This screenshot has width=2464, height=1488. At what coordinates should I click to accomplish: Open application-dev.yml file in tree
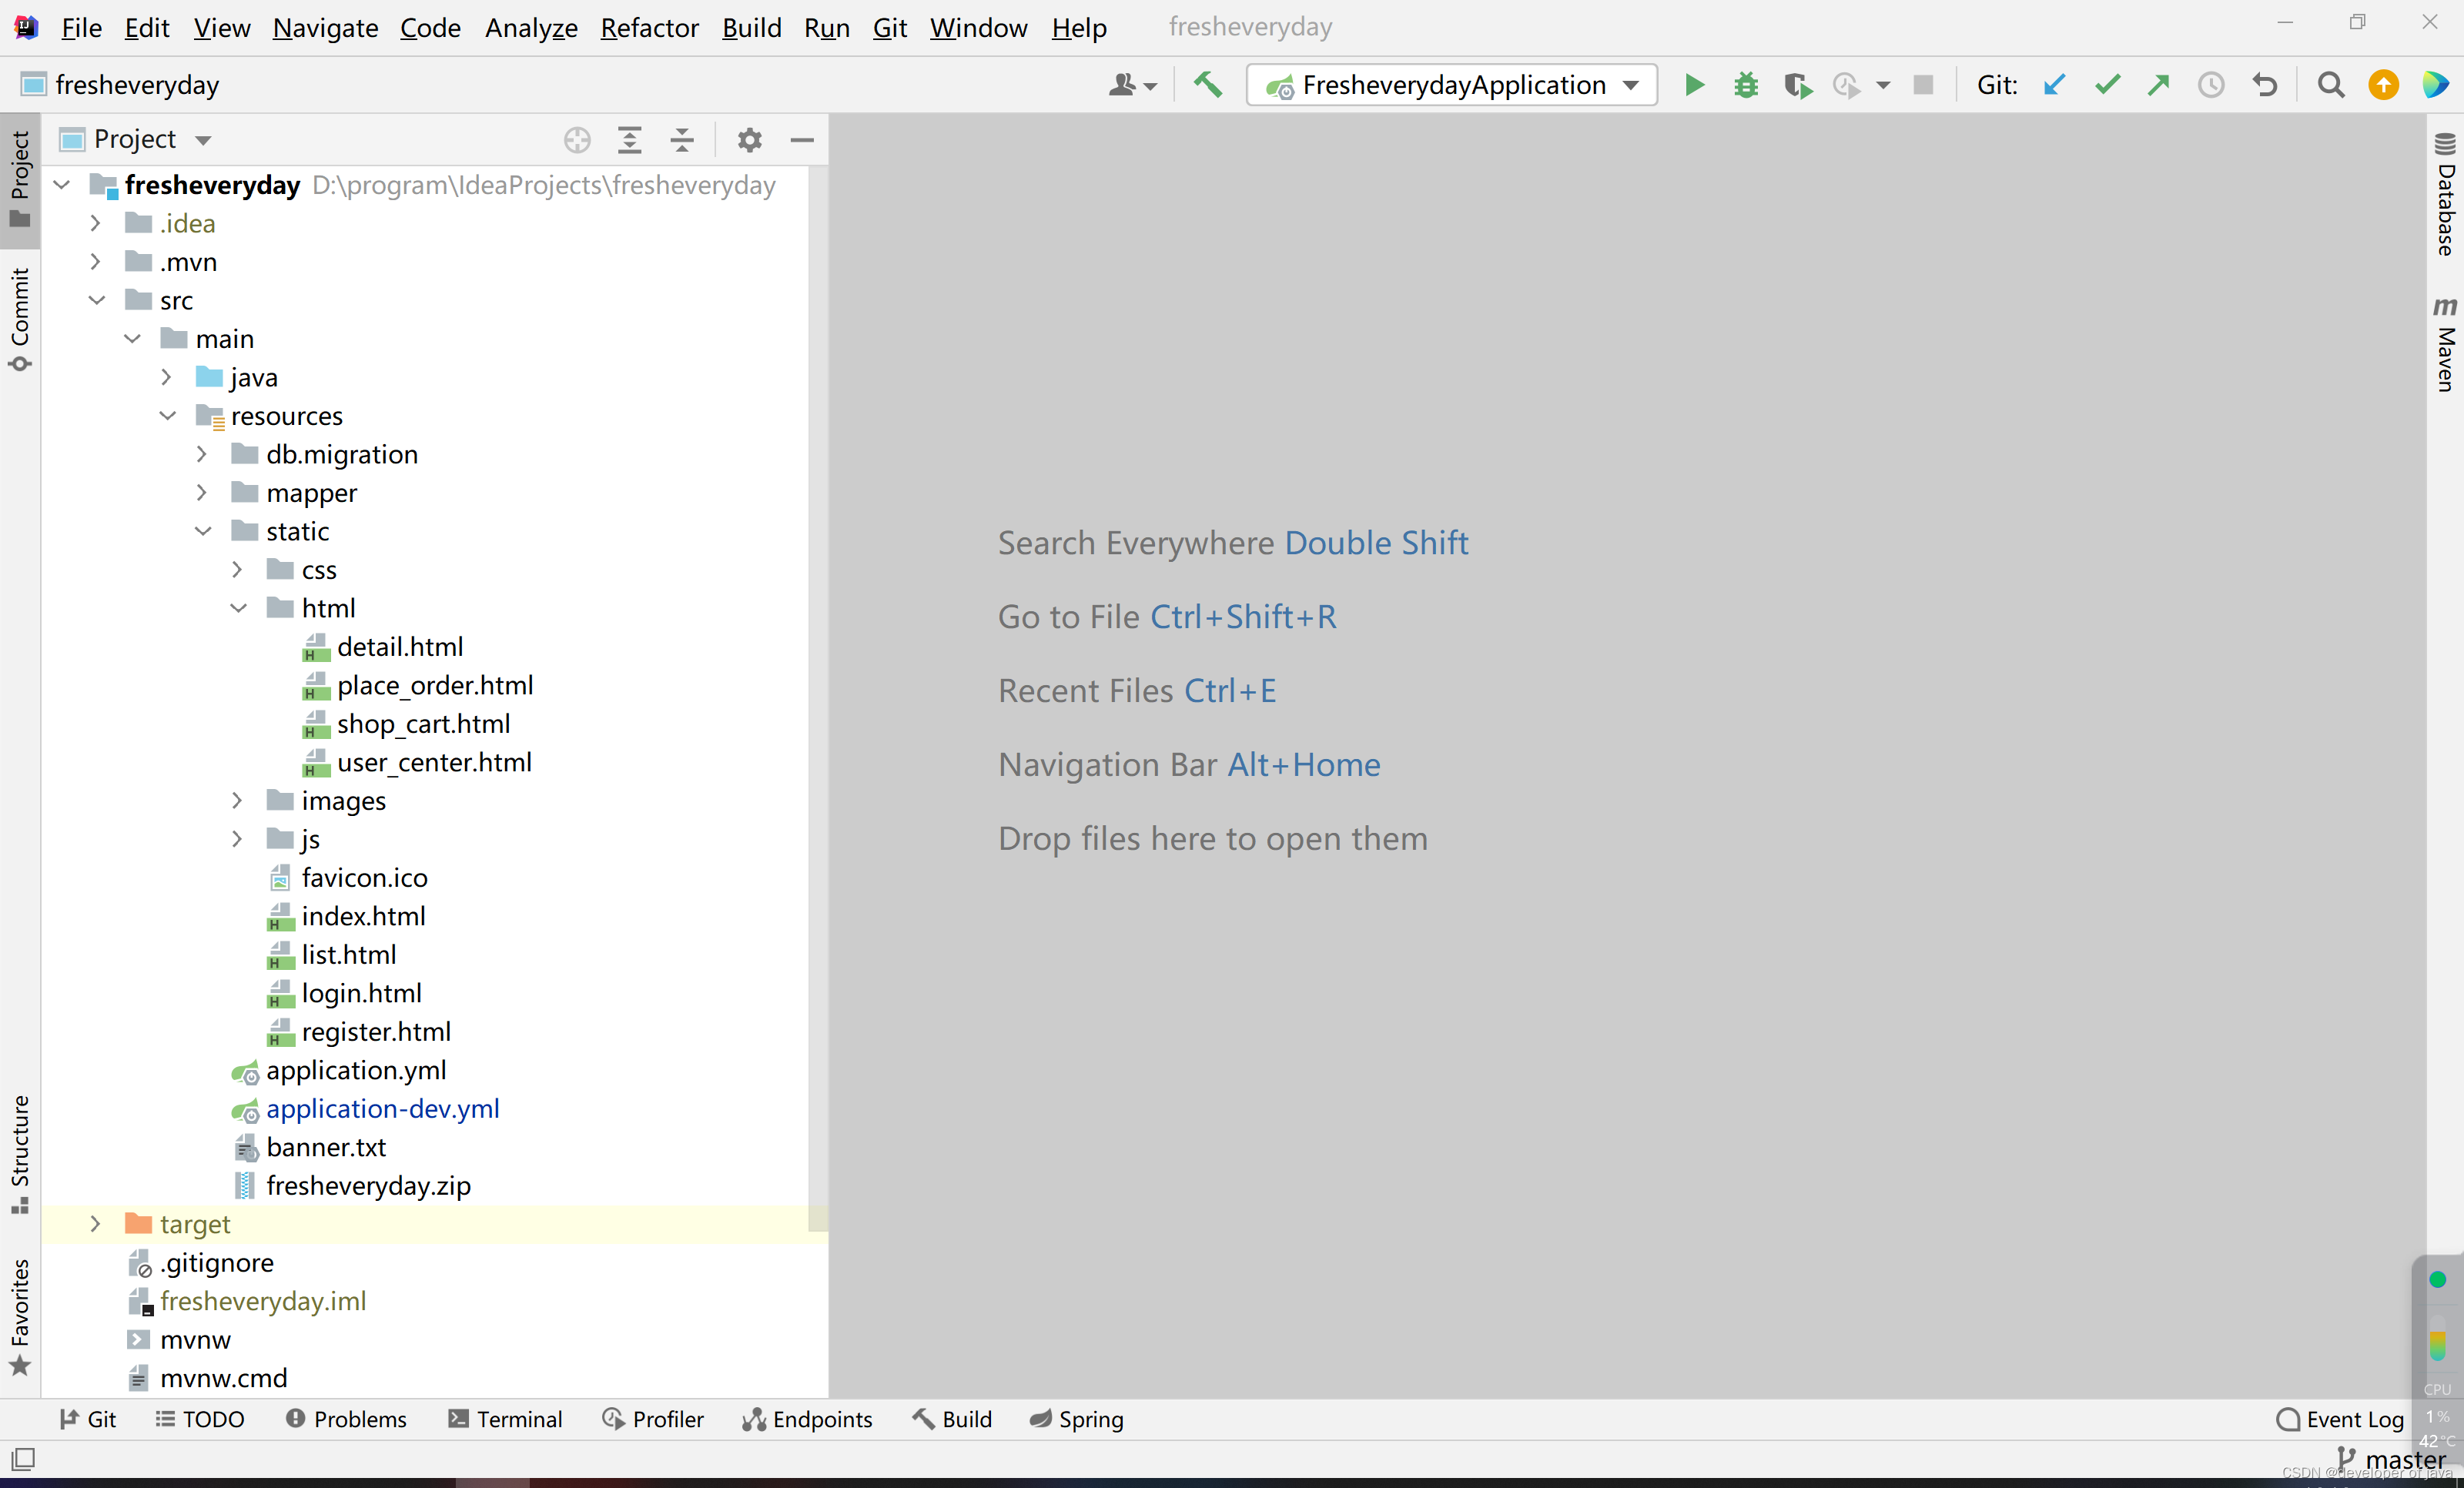tap(382, 1109)
